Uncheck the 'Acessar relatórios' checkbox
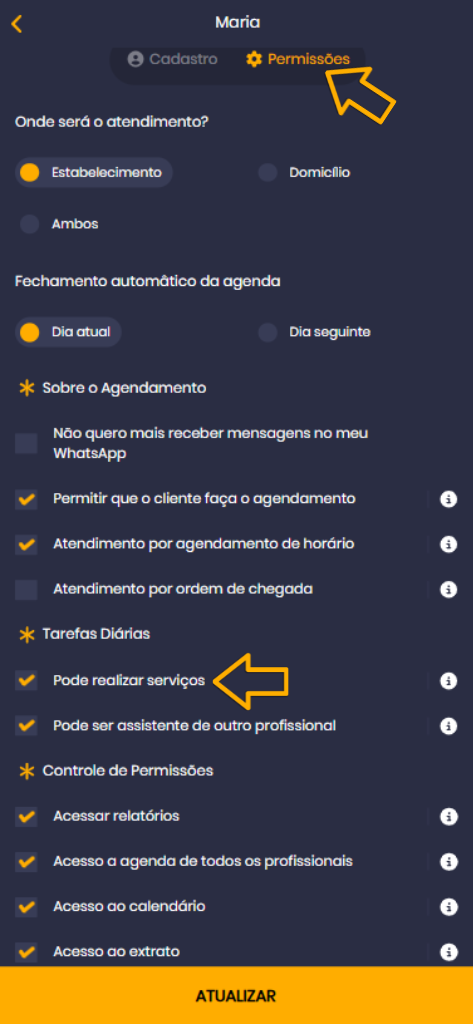Viewport: 473px width, 1024px height. point(27,816)
